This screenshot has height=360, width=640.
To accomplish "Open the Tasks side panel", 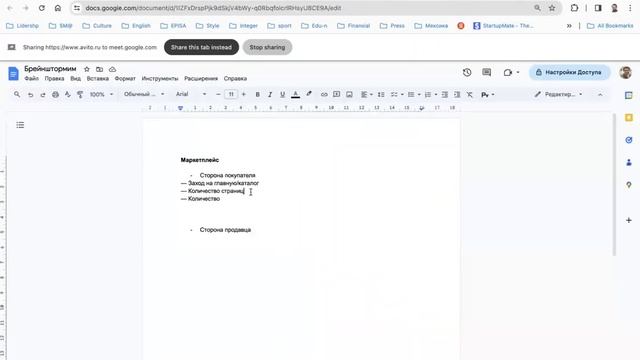I will coord(629,140).
